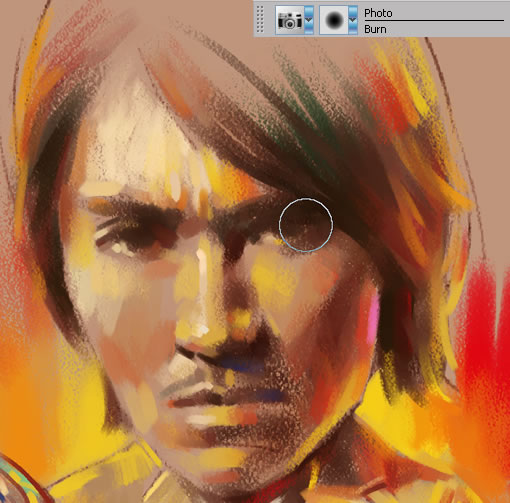Open the brush variant dropdown arrow
510x503 pixels.
pos(353,20)
